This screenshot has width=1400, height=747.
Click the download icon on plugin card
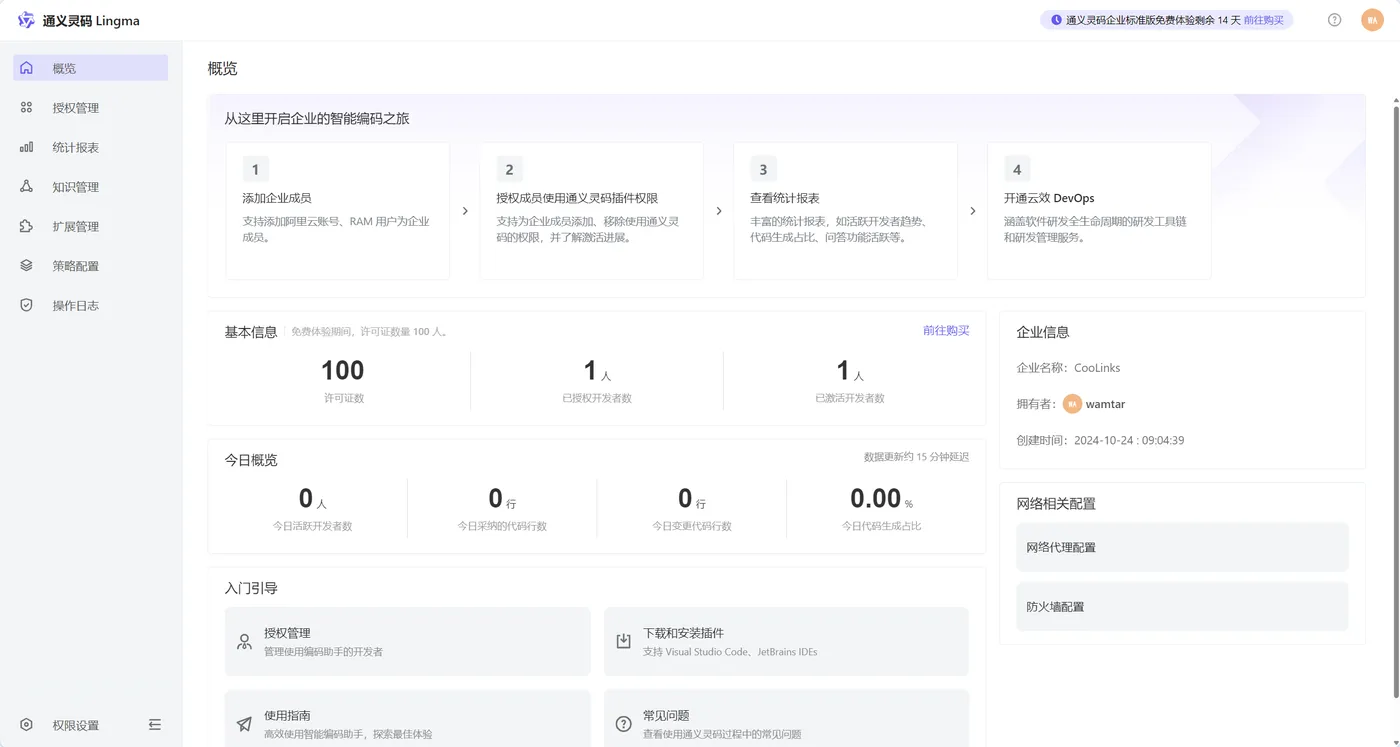point(623,642)
